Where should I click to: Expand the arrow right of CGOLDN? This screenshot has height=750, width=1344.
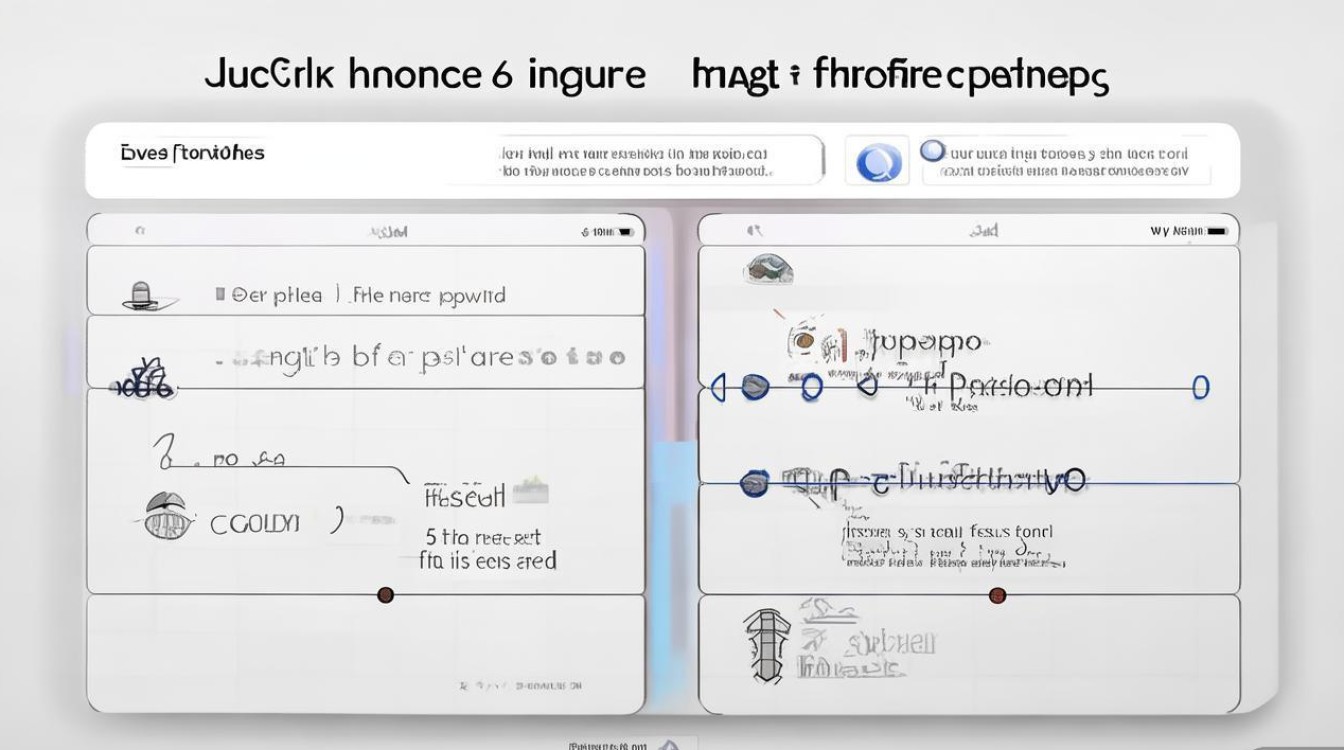coord(337,520)
